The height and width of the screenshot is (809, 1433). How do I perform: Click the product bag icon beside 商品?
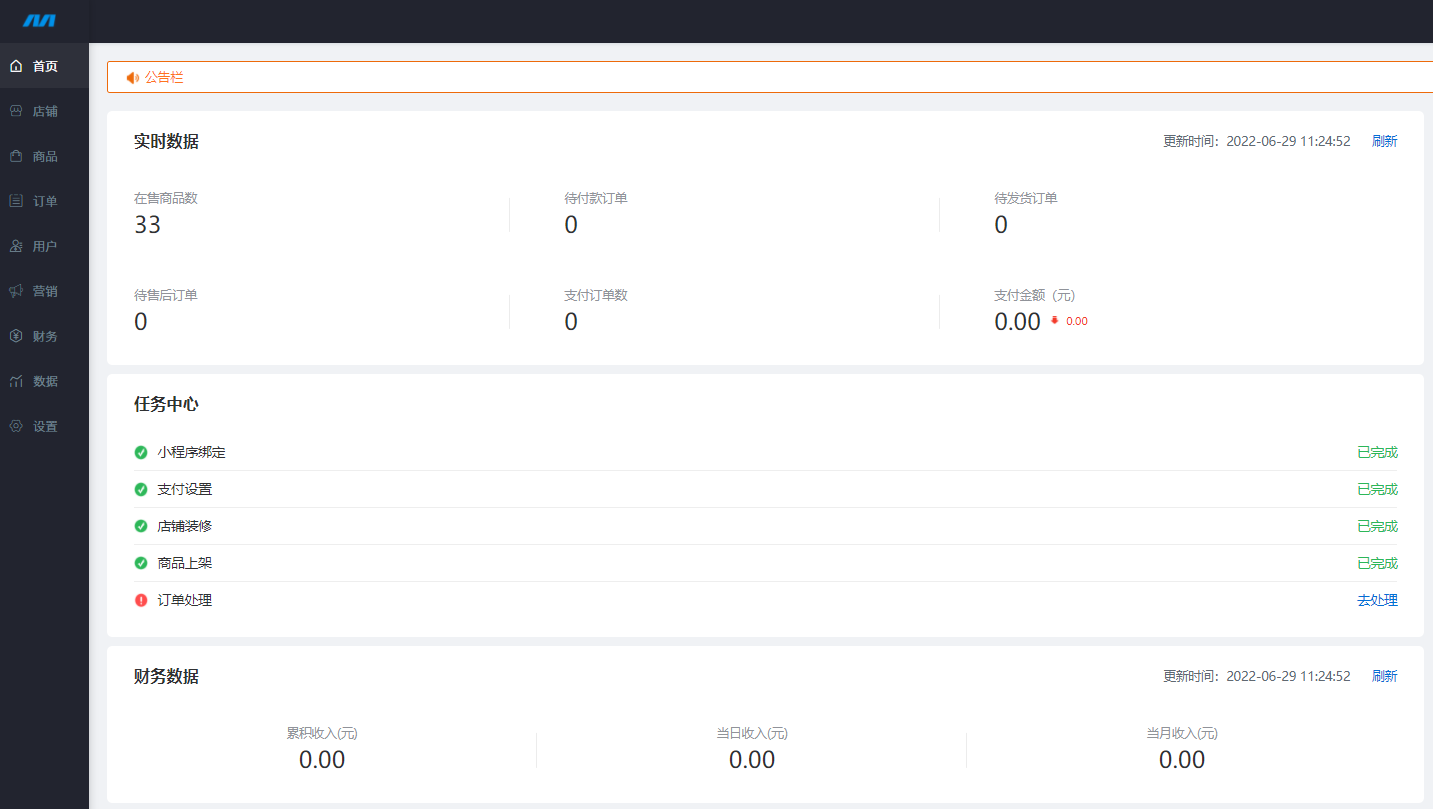point(16,156)
